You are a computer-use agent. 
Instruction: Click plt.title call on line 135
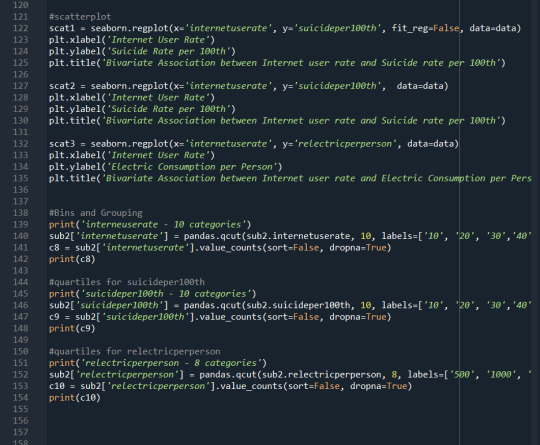tap(290, 178)
